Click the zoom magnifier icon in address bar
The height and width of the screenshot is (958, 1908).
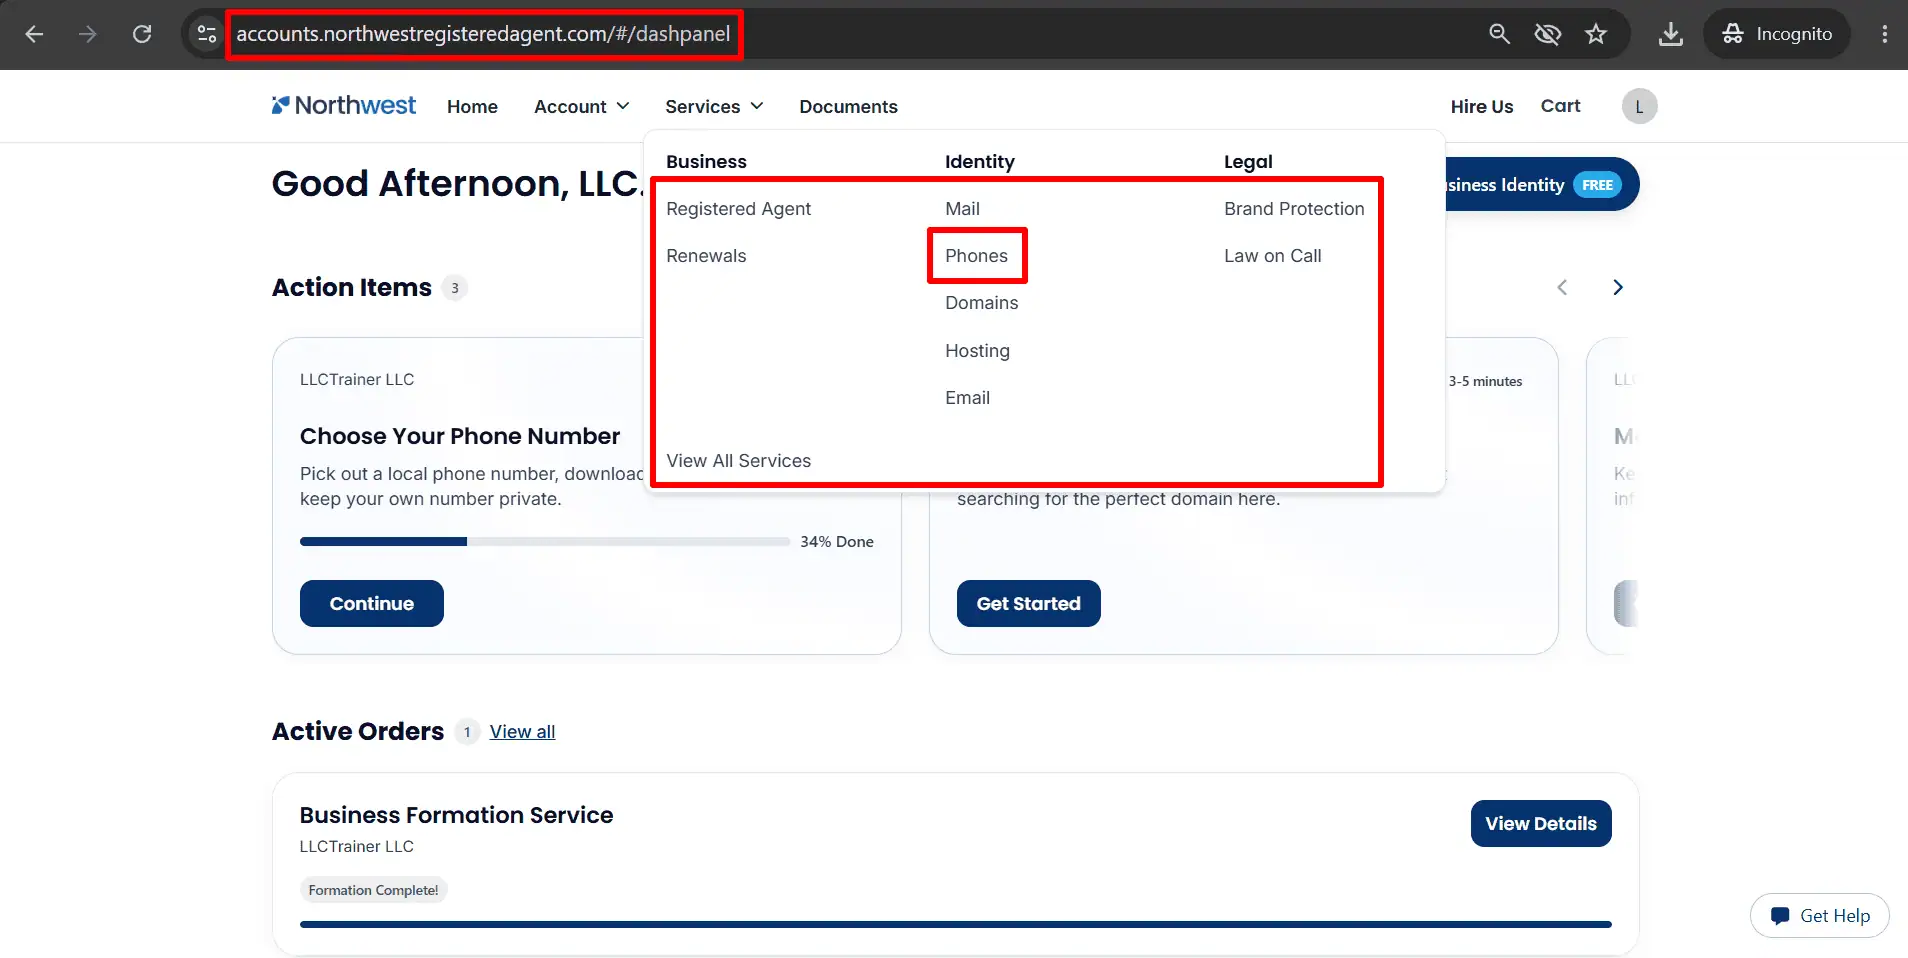(x=1499, y=34)
